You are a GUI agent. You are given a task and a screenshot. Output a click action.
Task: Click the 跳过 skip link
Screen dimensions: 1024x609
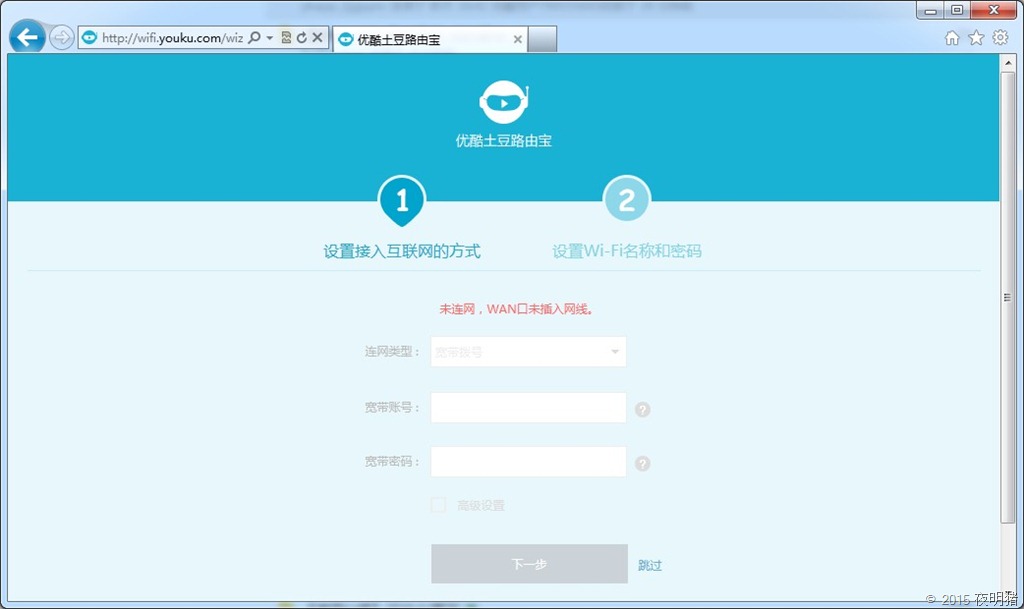(650, 565)
